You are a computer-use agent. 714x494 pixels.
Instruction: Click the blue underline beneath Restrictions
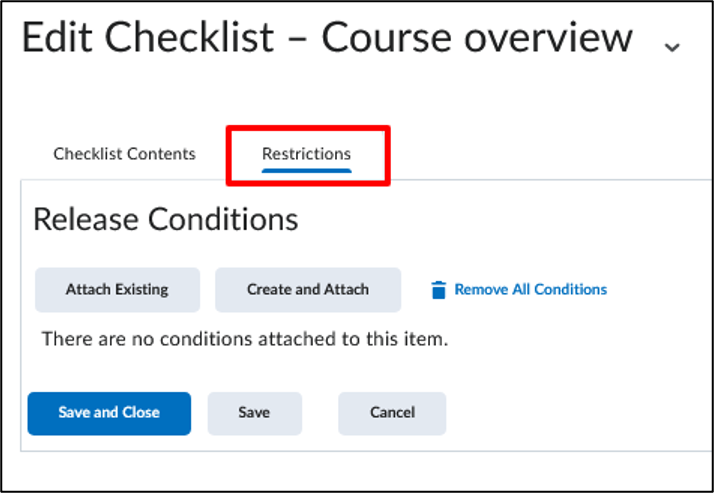point(306,171)
